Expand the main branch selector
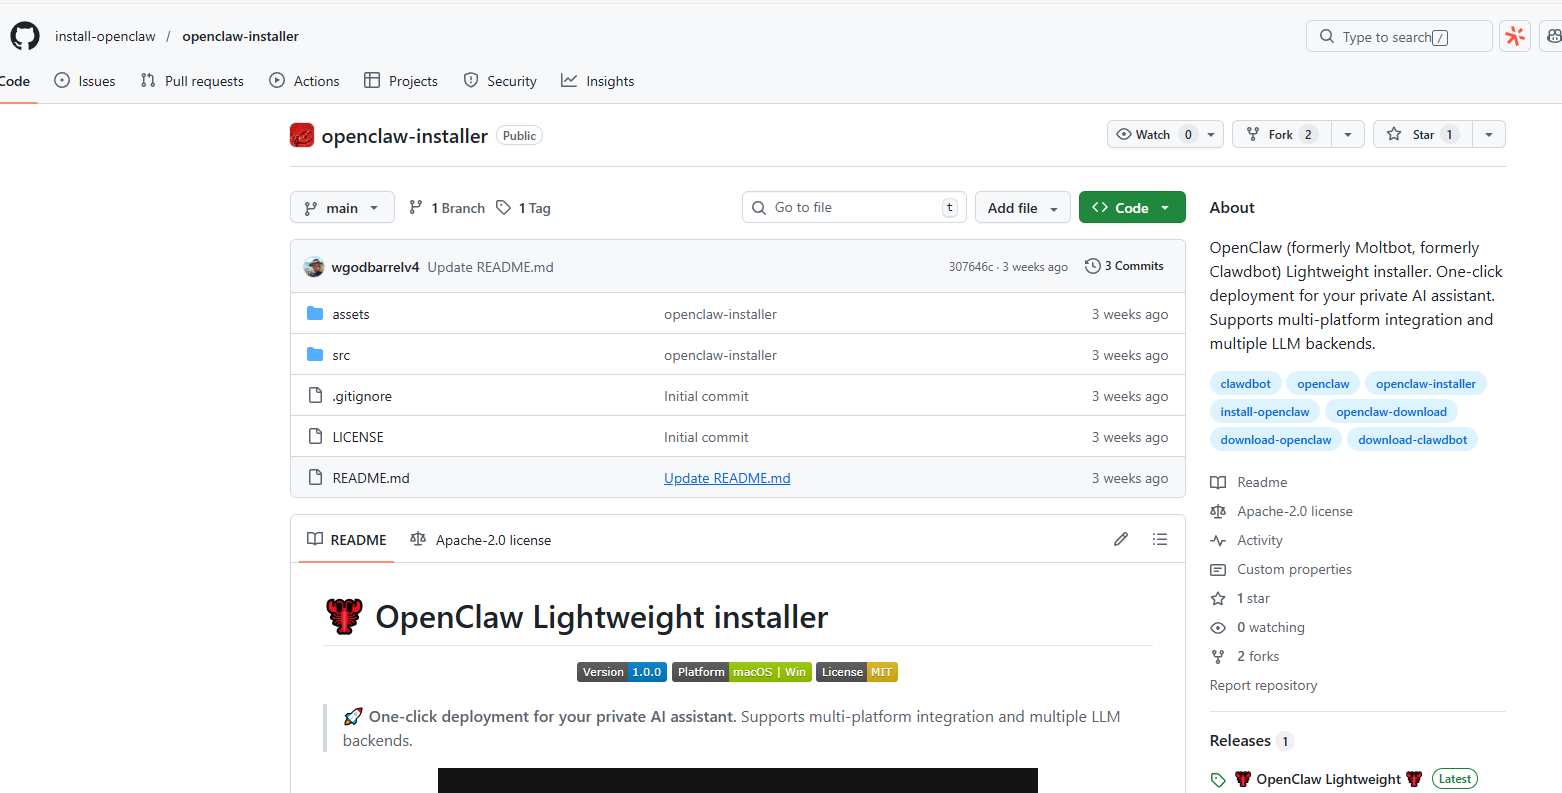Image resolution: width=1562 pixels, height=793 pixels. (342, 208)
